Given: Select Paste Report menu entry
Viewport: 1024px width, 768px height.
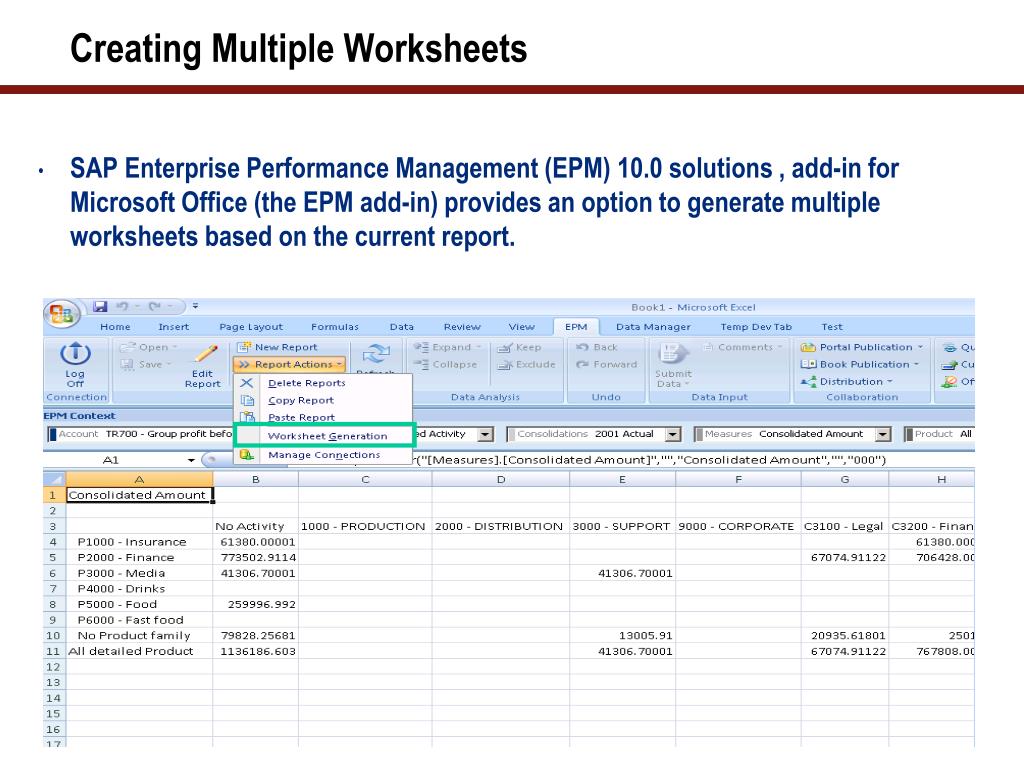Looking at the screenshot, I should coord(323,417).
